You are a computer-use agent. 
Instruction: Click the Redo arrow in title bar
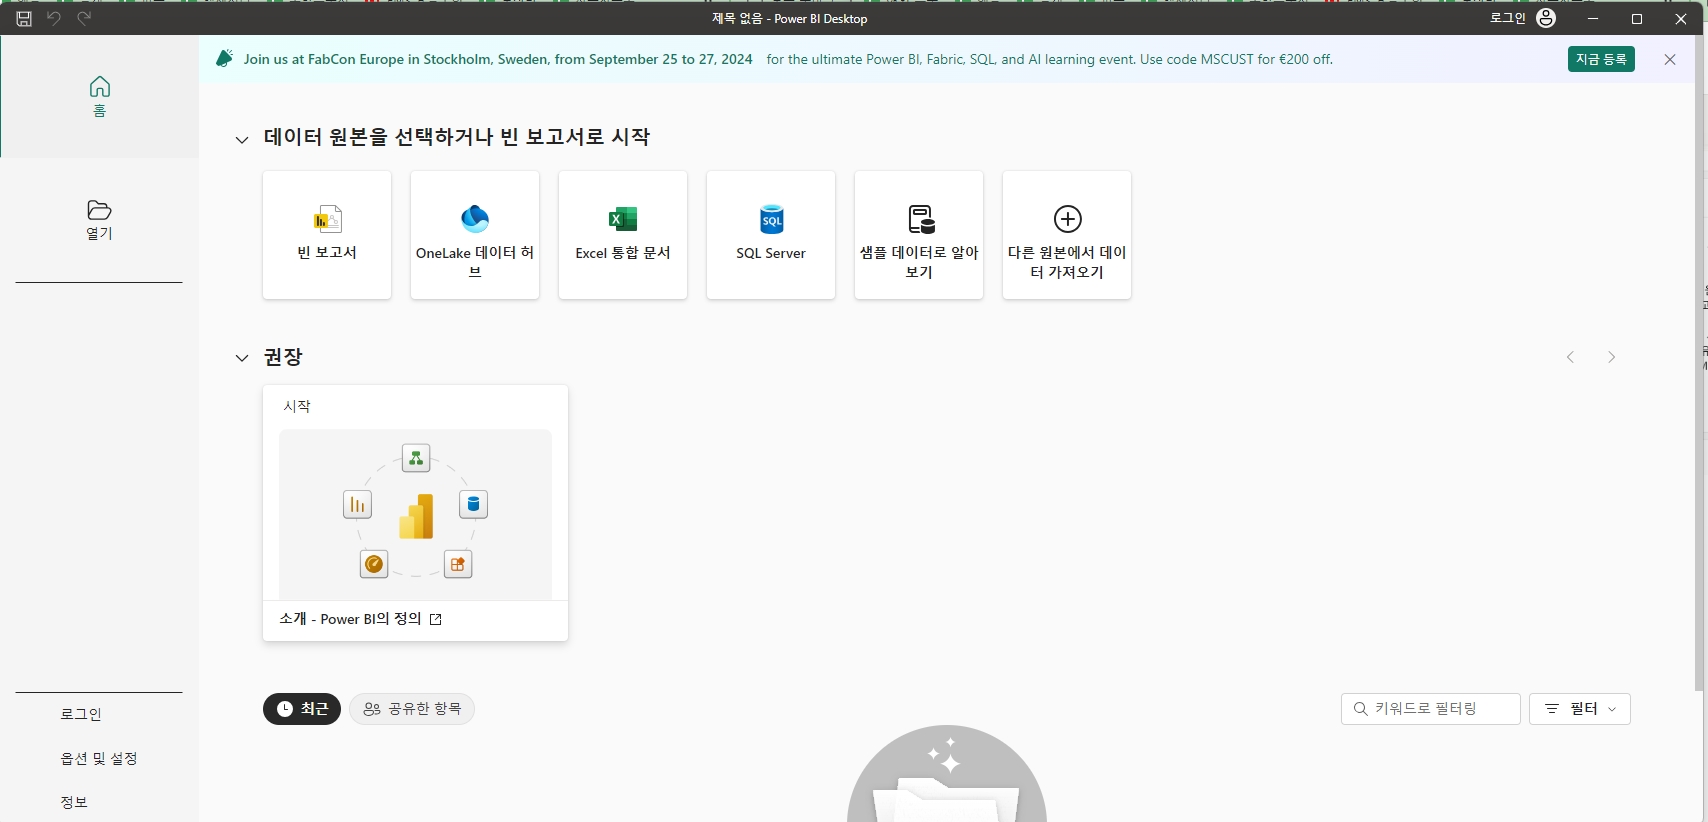(x=84, y=18)
